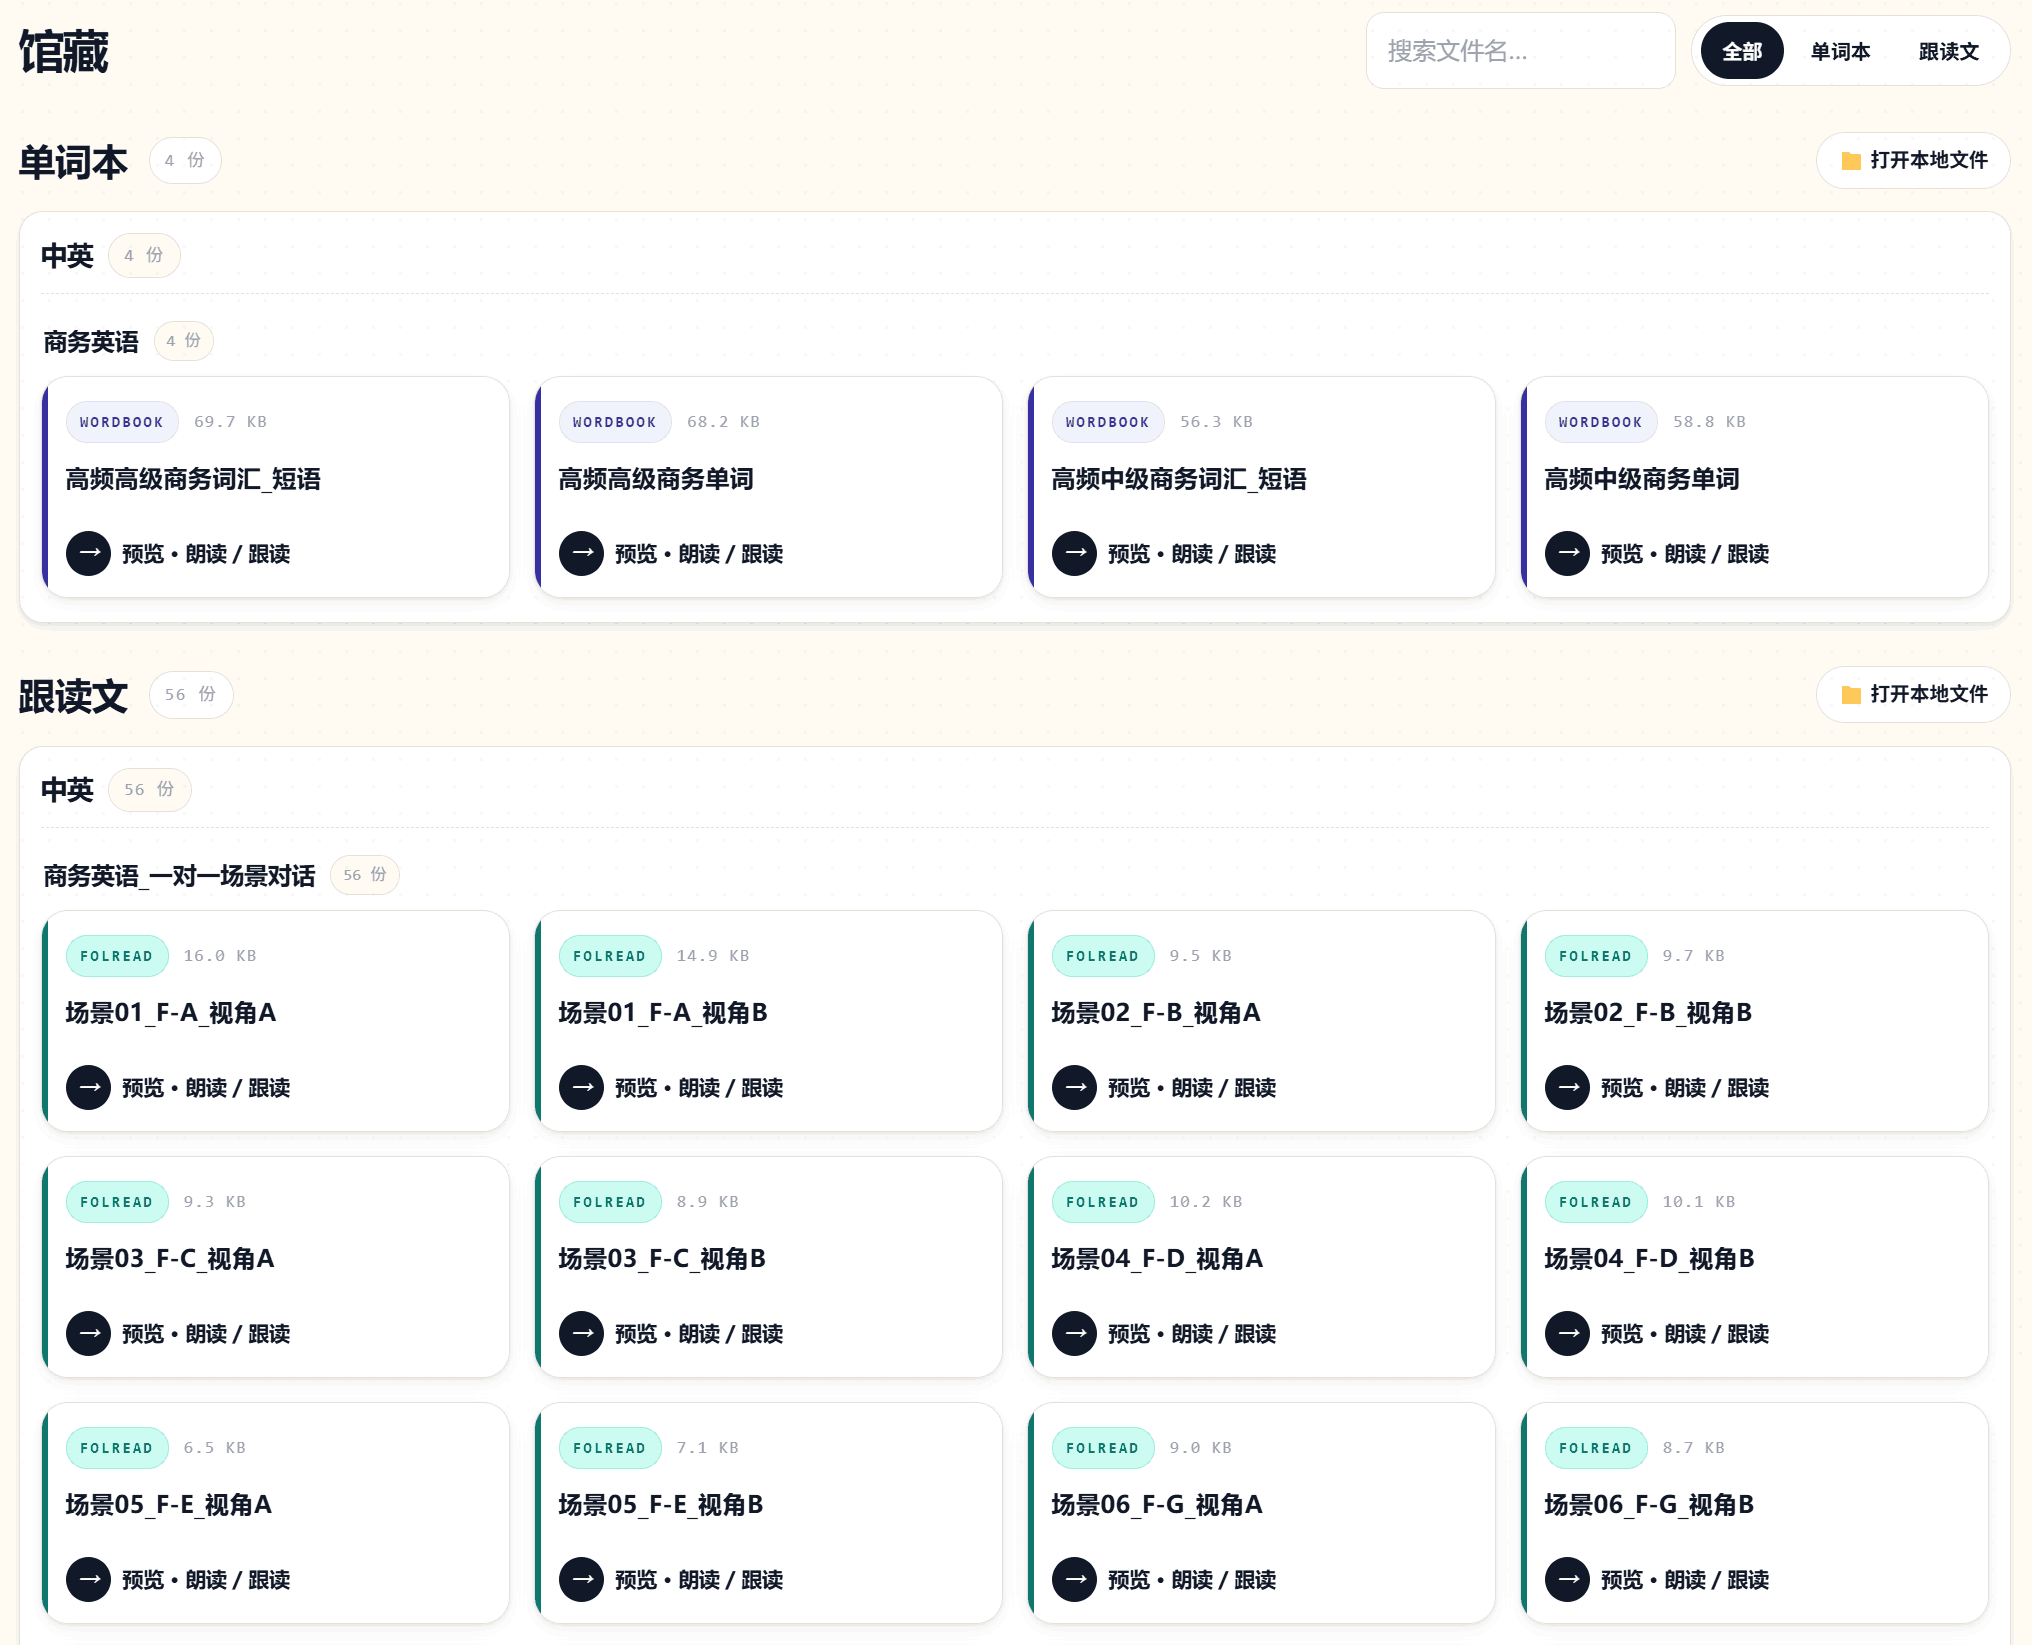Click arrow icon on 场景02_F-B_视角B card
Viewport: 2032px width, 1645px height.
[x=1567, y=1087]
